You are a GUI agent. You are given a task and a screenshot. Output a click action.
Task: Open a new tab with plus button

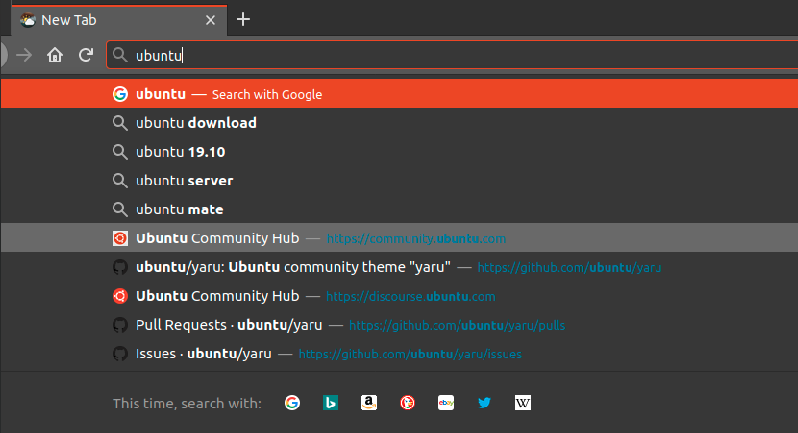pyautogui.click(x=243, y=19)
